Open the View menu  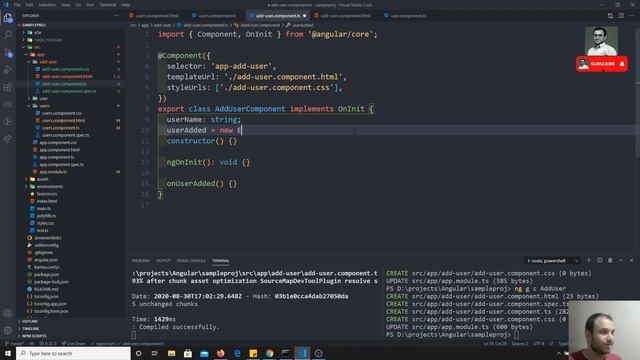pos(65,5)
